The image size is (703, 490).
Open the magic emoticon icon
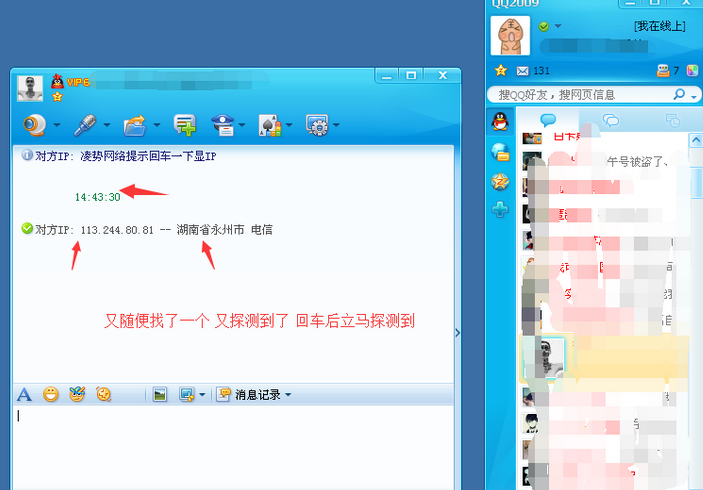tap(77, 394)
